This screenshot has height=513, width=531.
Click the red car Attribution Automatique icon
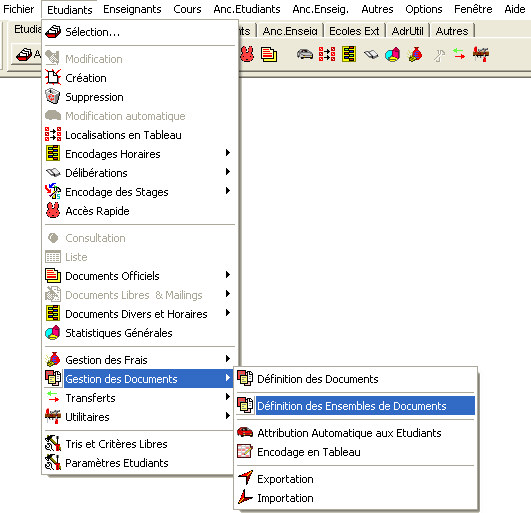coord(245,432)
